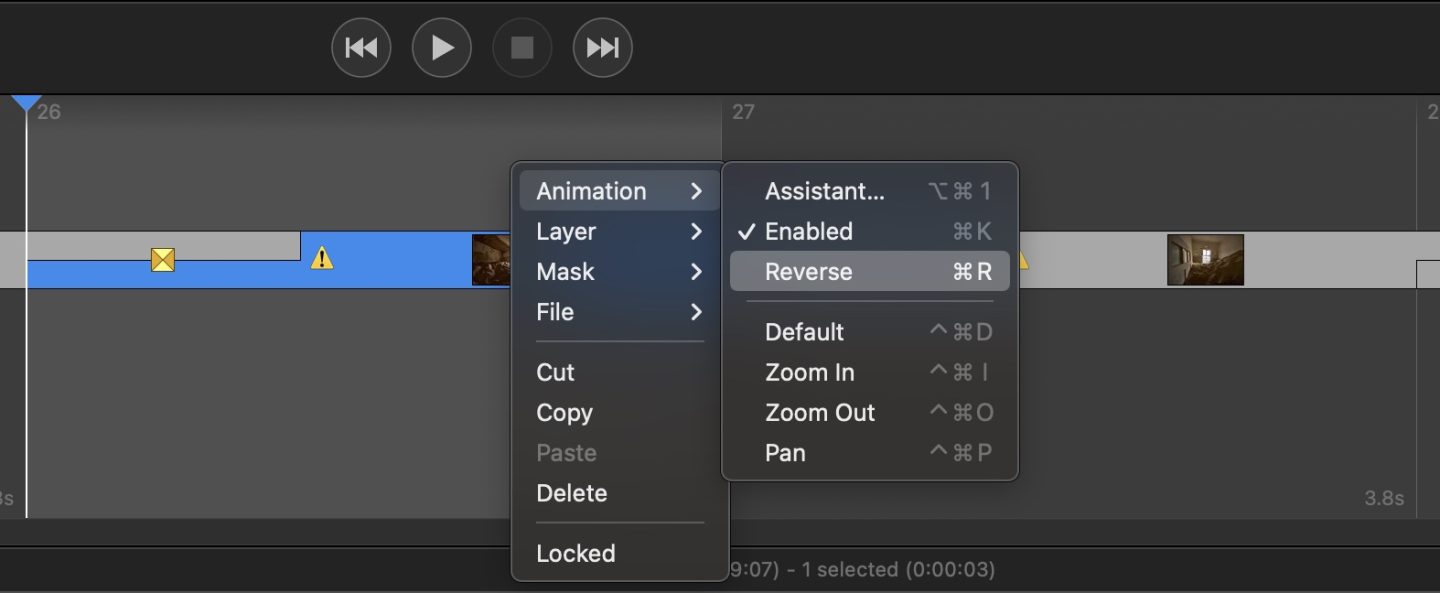Toggle the Enabled animation checkmark
1440x593 pixels.
(808, 232)
